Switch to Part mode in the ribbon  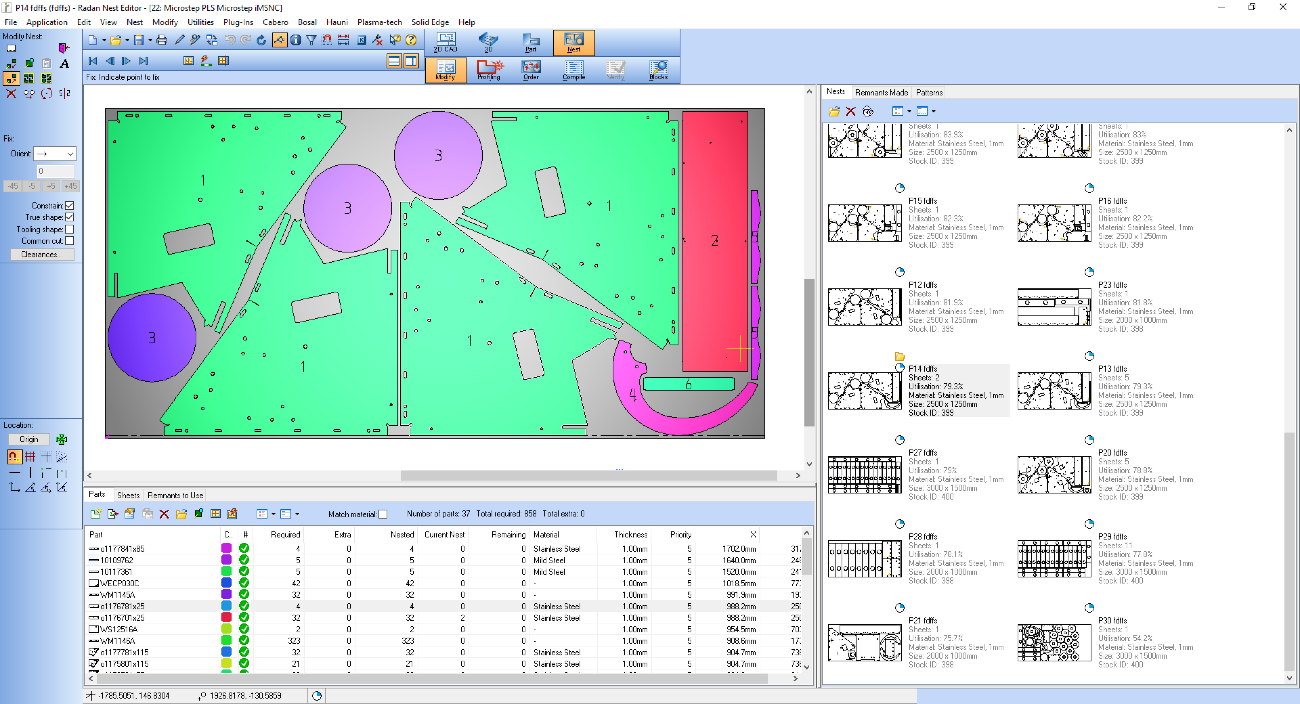531,43
